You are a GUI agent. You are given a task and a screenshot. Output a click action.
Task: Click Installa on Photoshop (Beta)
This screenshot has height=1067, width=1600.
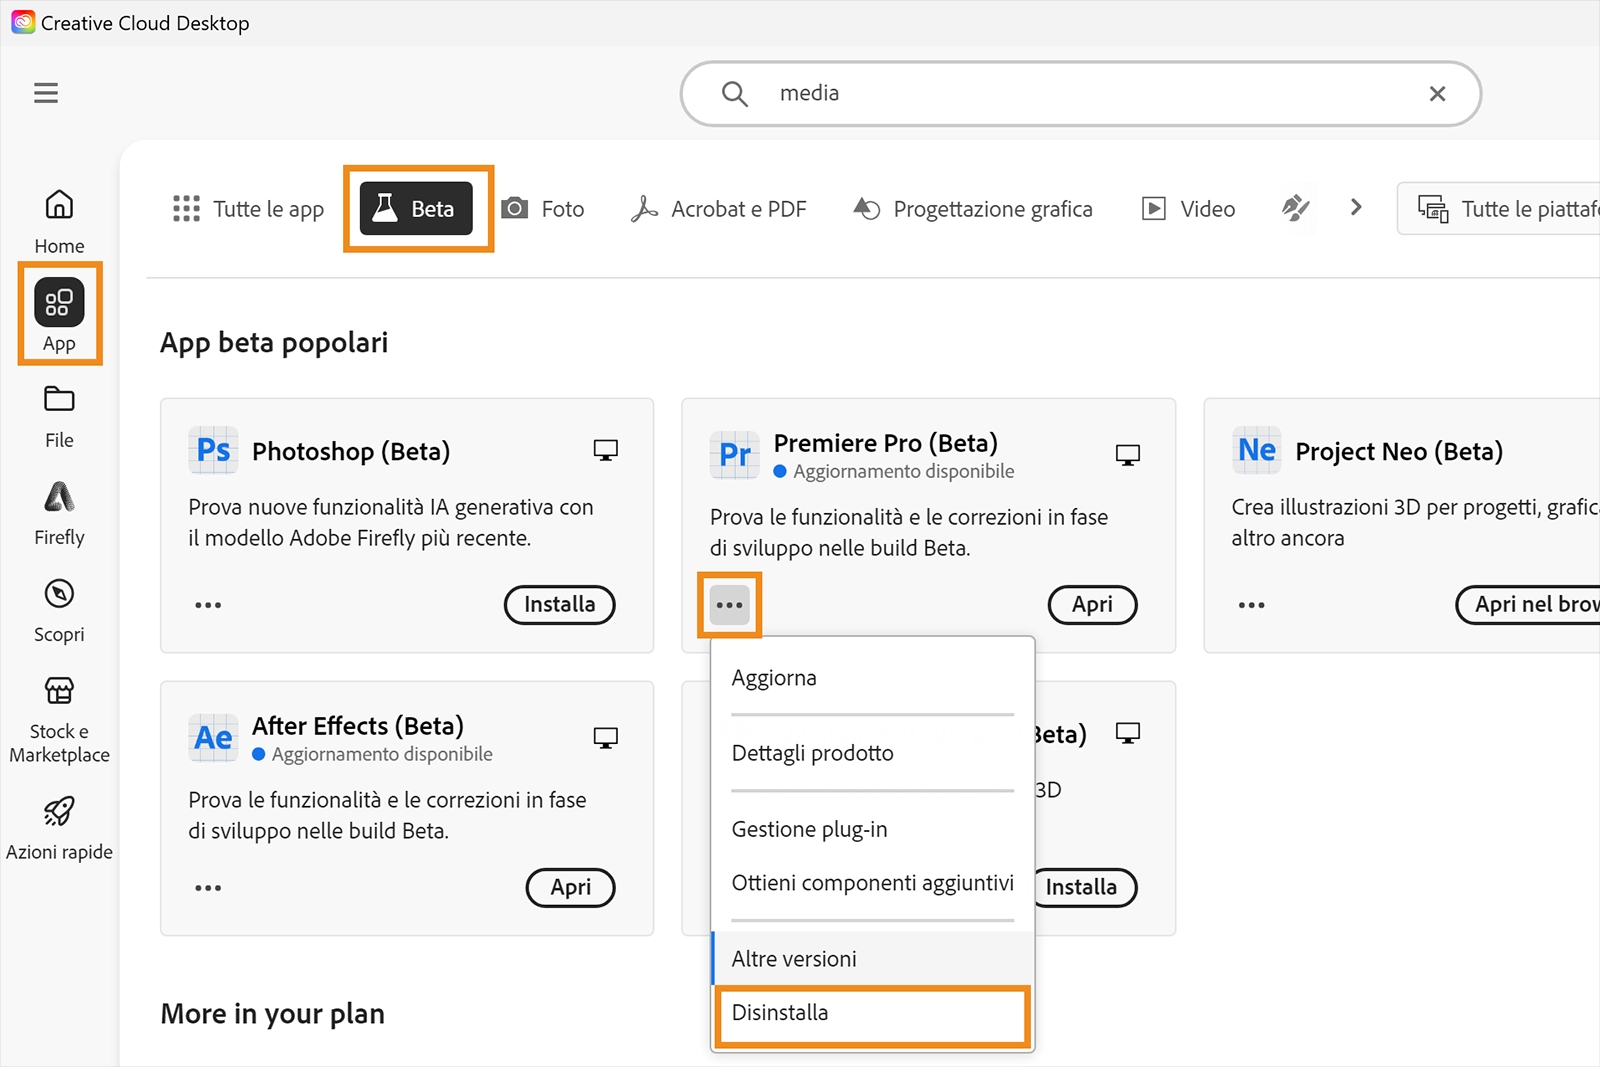(x=559, y=604)
